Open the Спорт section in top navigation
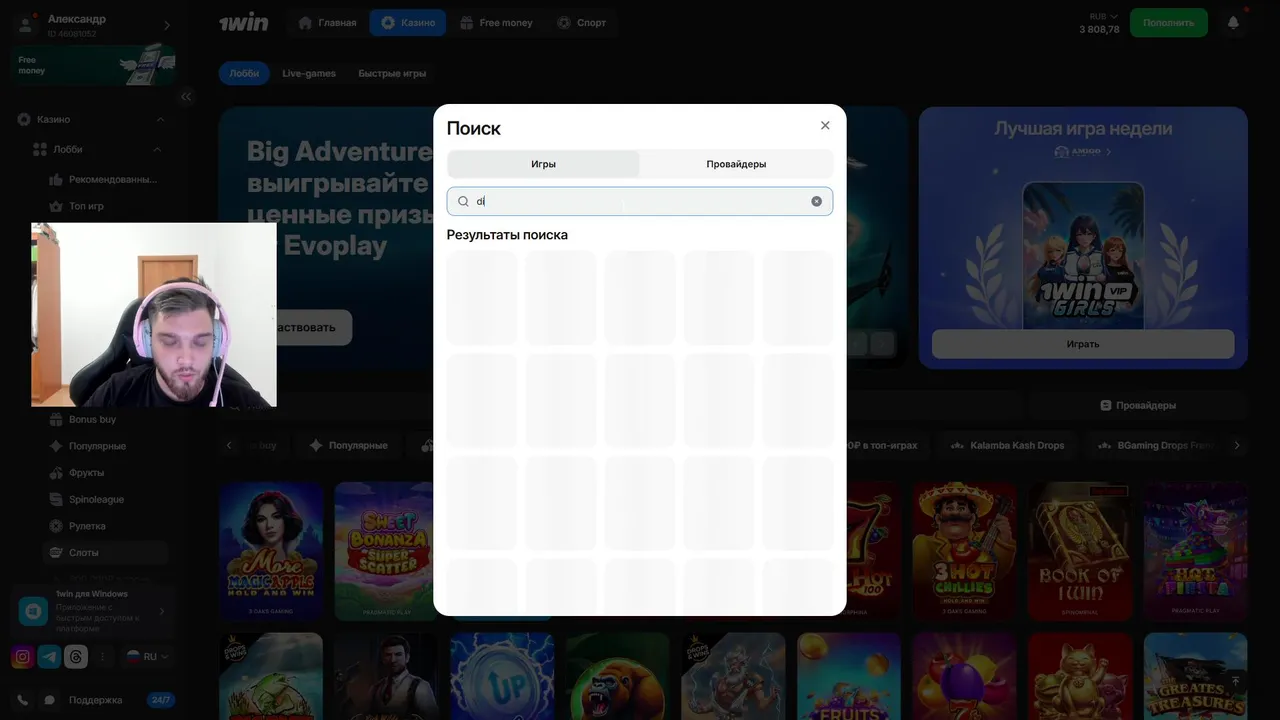Image resolution: width=1280 pixels, height=720 pixels. click(582, 22)
